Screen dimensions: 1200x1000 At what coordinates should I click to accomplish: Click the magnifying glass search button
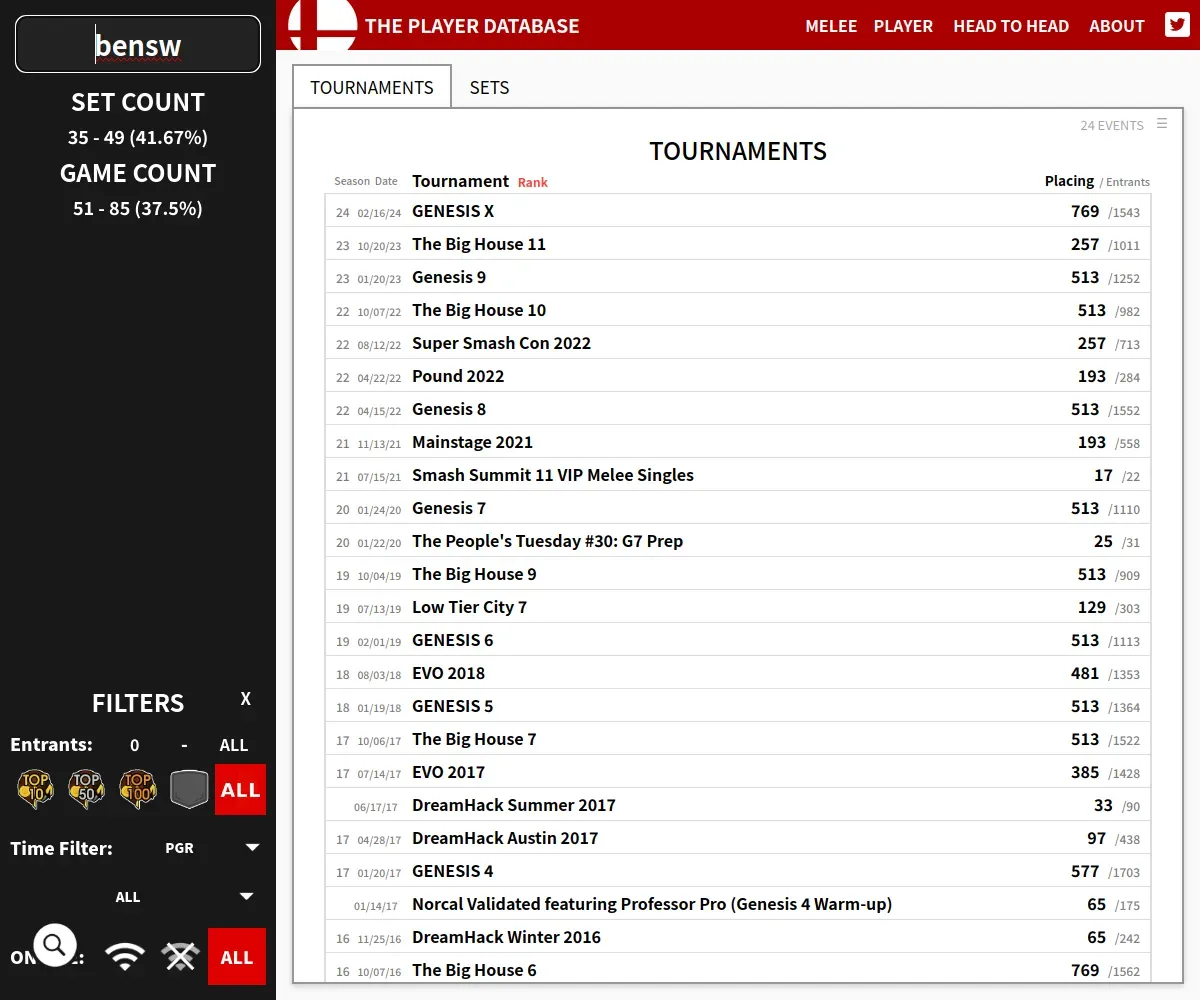coord(55,944)
